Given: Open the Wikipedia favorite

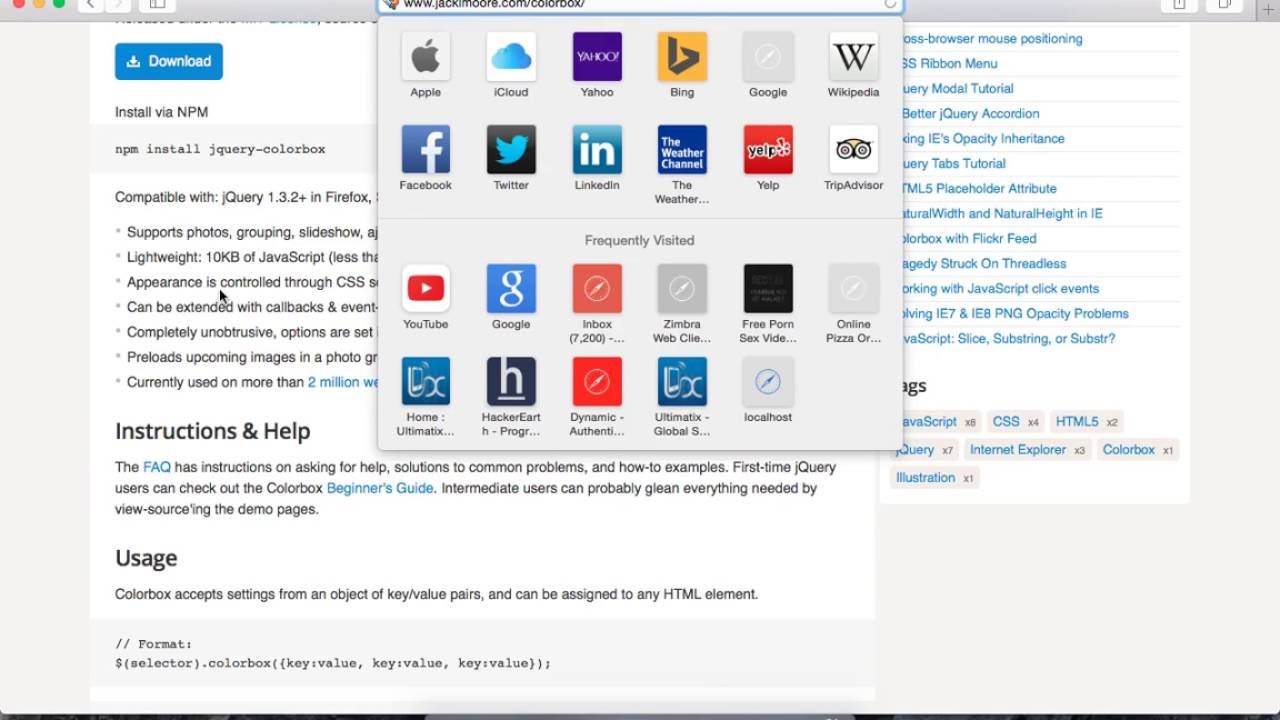Looking at the screenshot, I should [x=853, y=57].
